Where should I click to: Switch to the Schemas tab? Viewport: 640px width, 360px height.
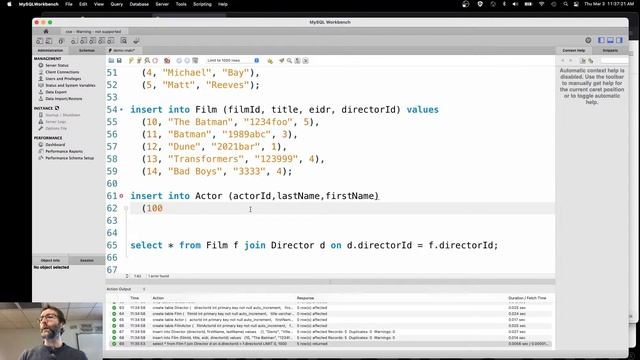coord(87,51)
